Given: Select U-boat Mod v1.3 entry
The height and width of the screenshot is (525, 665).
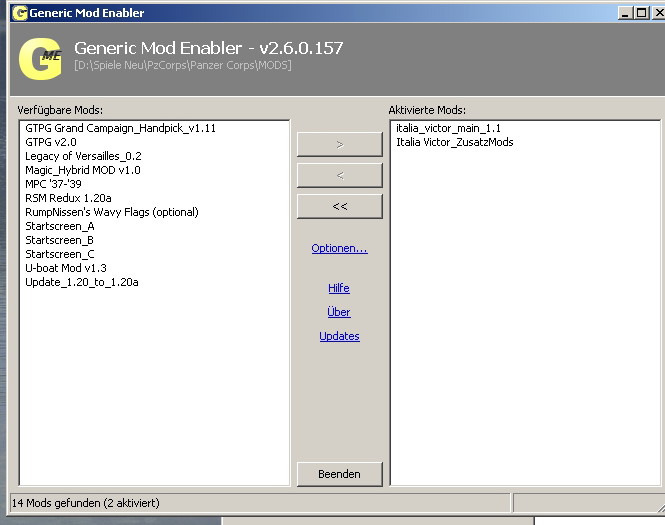Looking at the screenshot, I should [x=66, y=268].
